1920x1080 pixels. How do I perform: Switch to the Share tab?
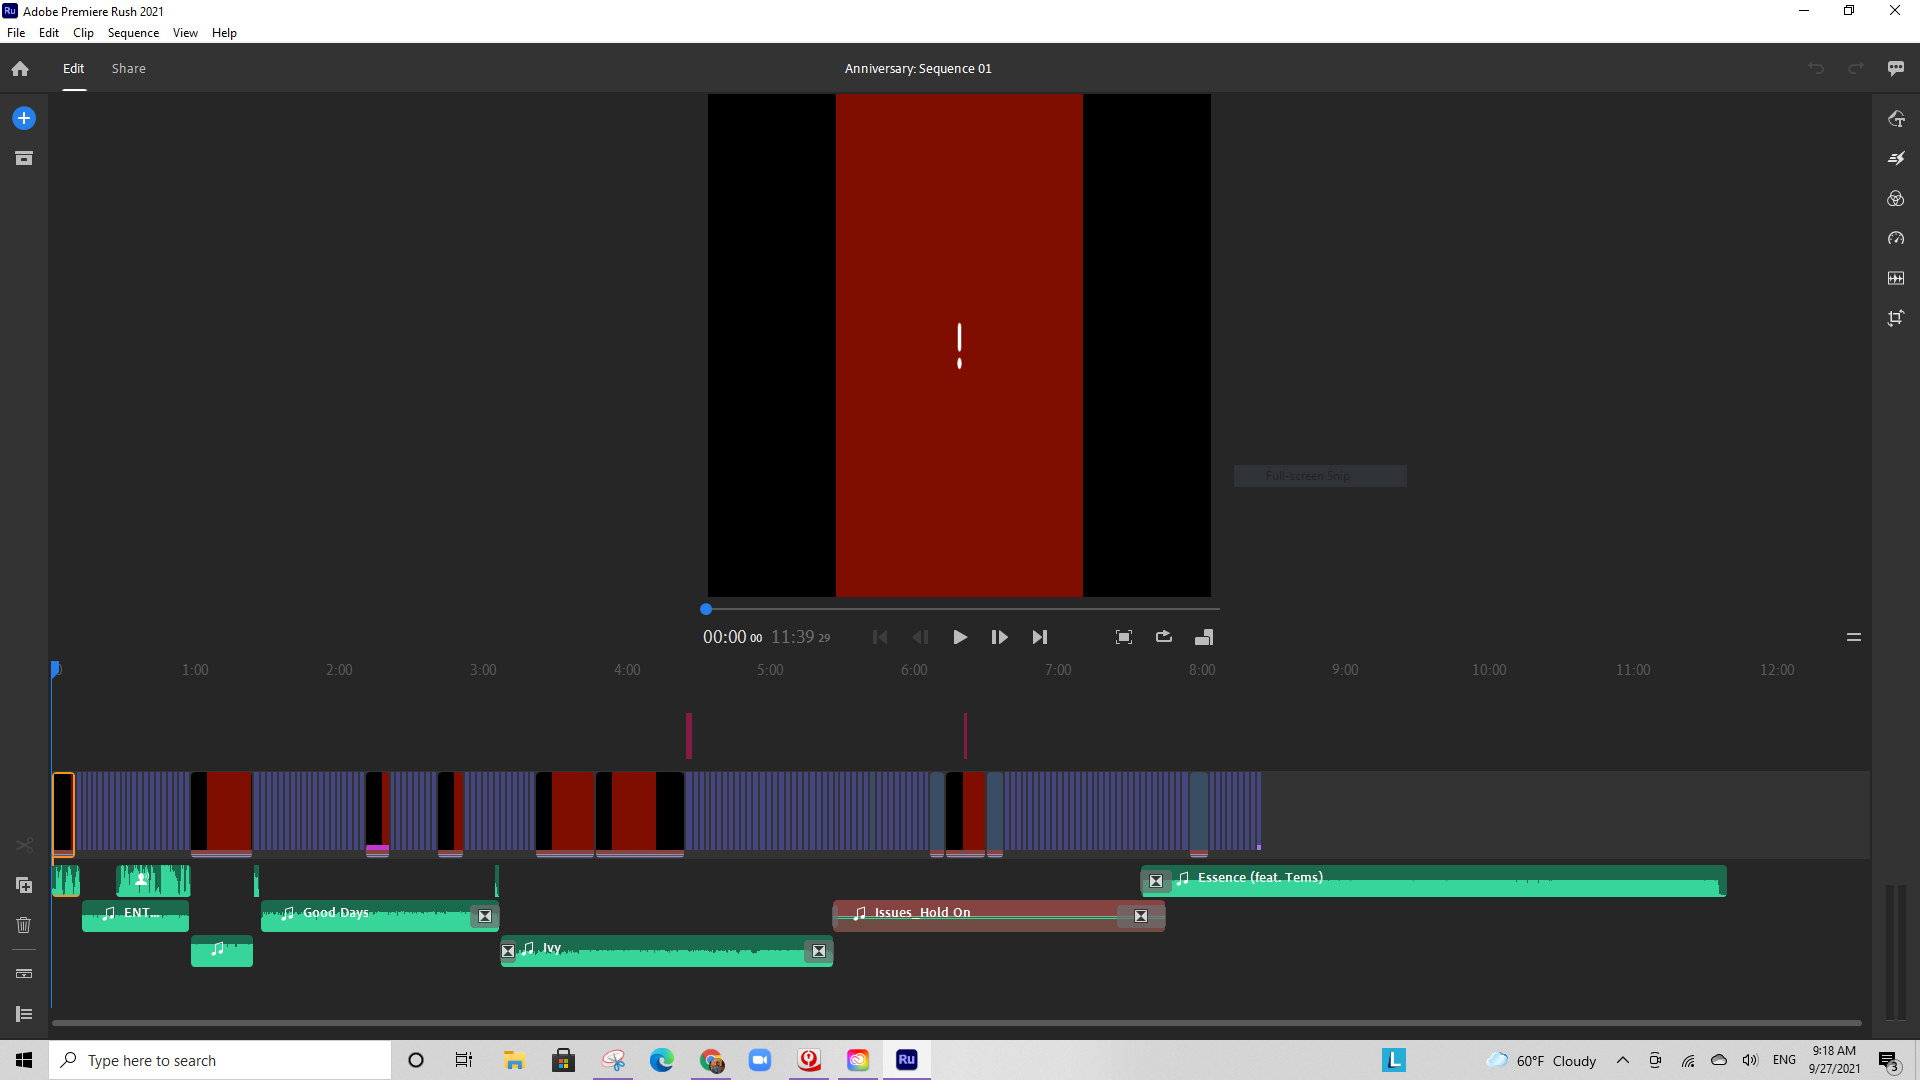[x=127, y=68]
